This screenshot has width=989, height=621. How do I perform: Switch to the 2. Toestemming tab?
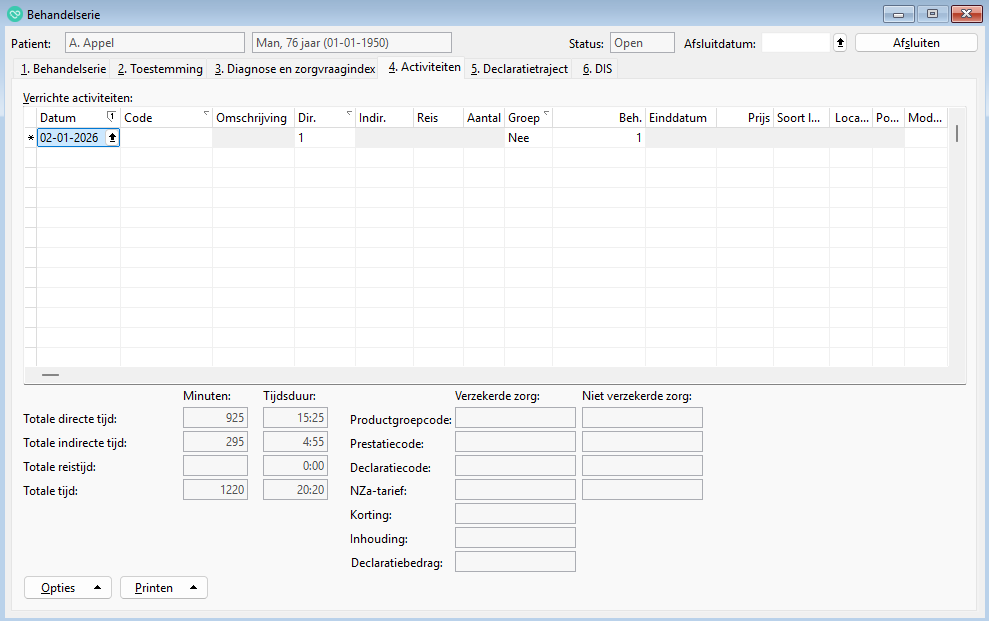tap(160, 69)
